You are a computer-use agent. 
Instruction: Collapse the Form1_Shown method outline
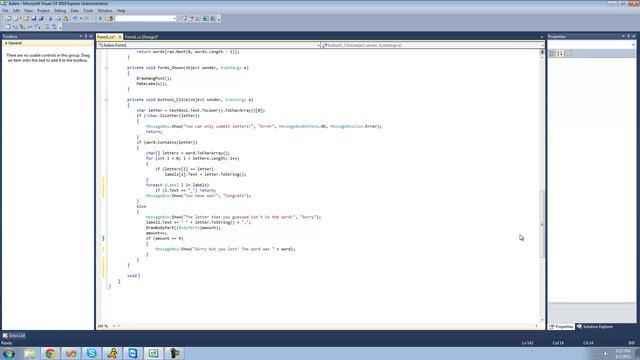click(x=107, y=68)
